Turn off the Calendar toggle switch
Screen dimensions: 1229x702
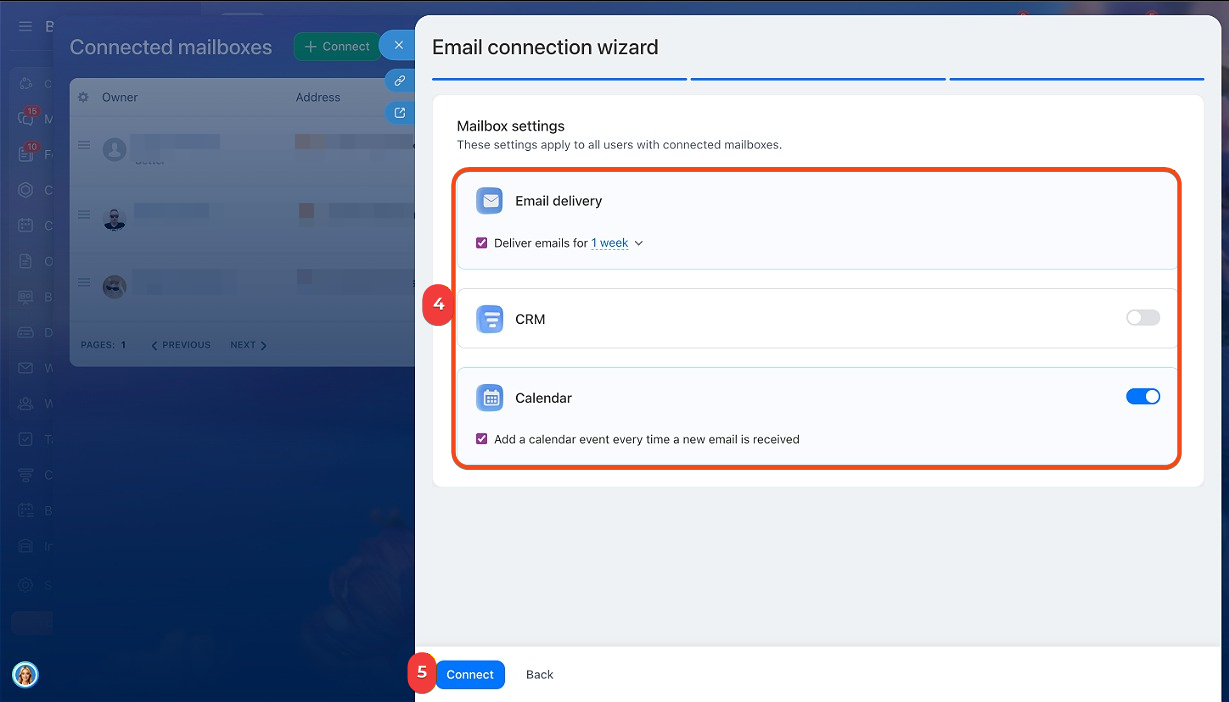tap(1142, 397)
